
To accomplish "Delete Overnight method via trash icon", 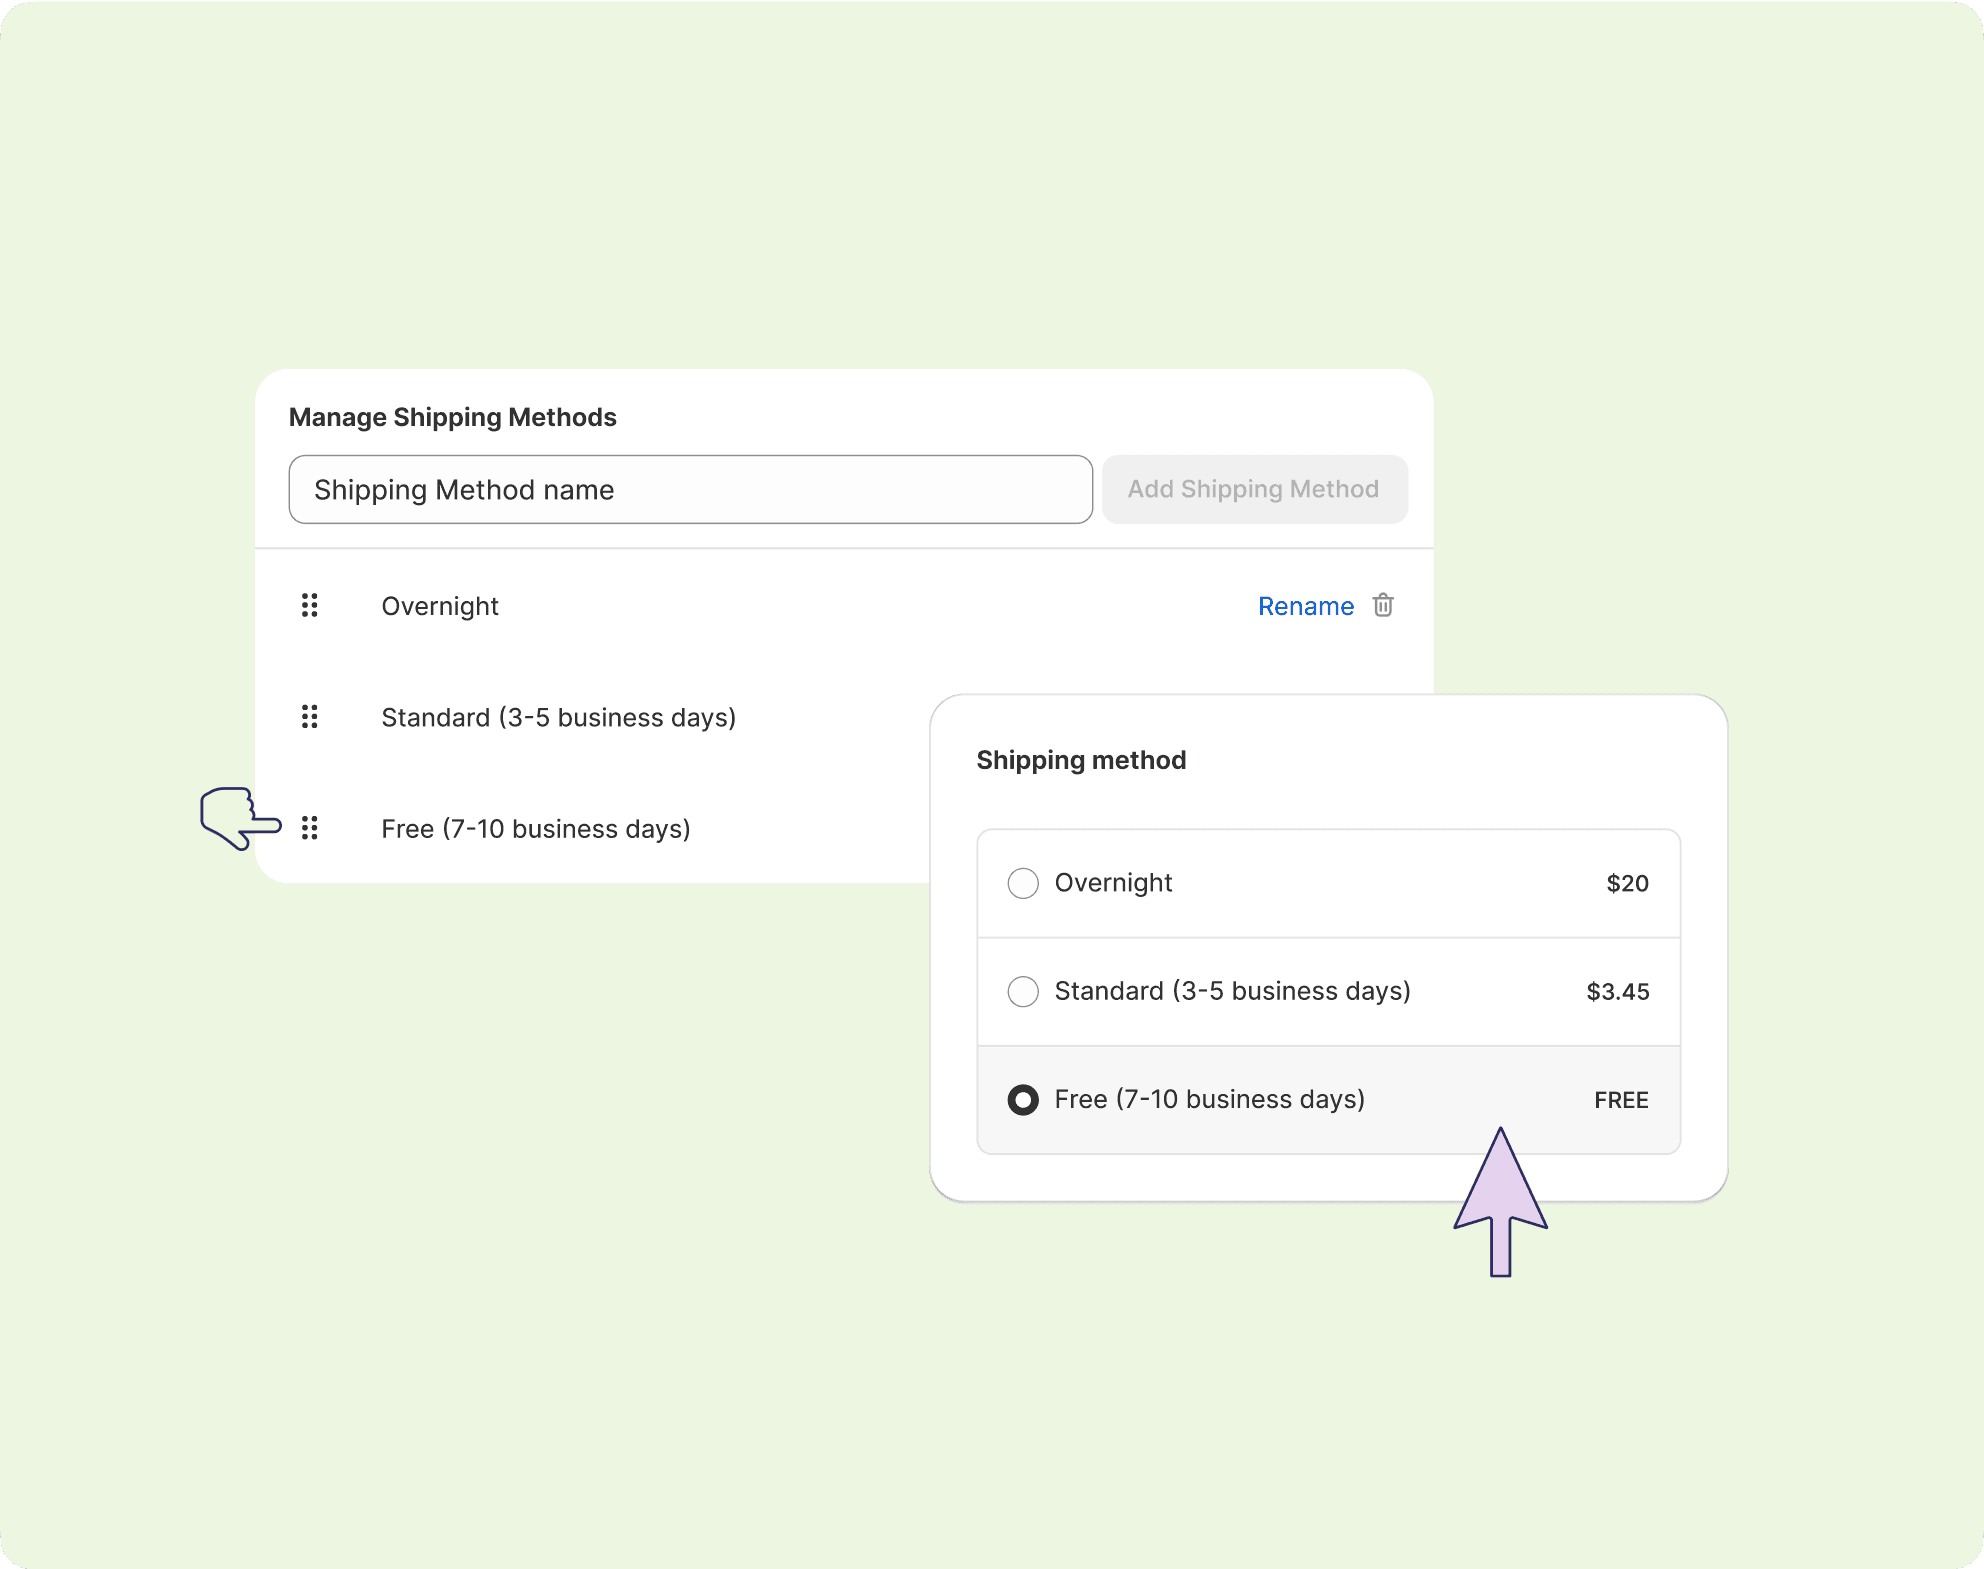I will click(1383, 605).
